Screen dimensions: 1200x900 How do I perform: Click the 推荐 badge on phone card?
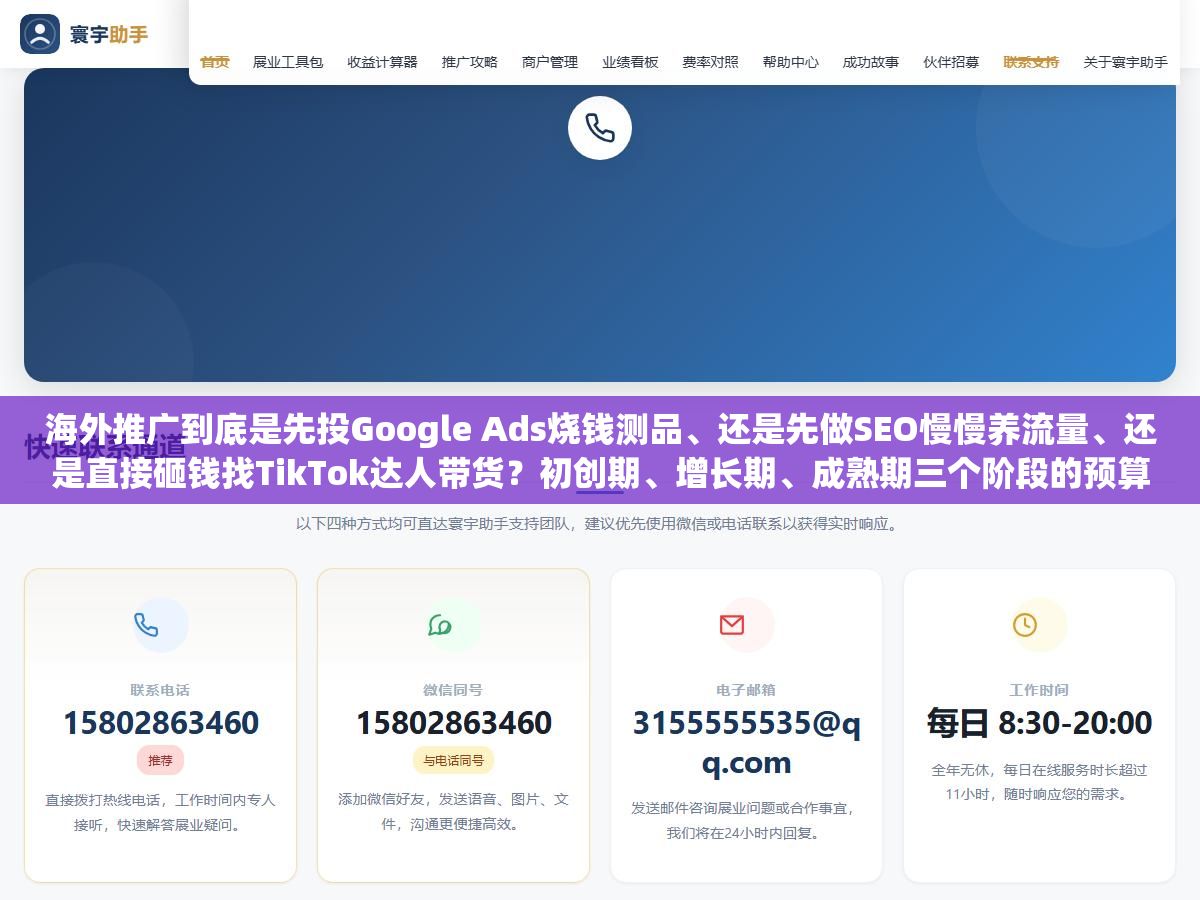(160, 760)
